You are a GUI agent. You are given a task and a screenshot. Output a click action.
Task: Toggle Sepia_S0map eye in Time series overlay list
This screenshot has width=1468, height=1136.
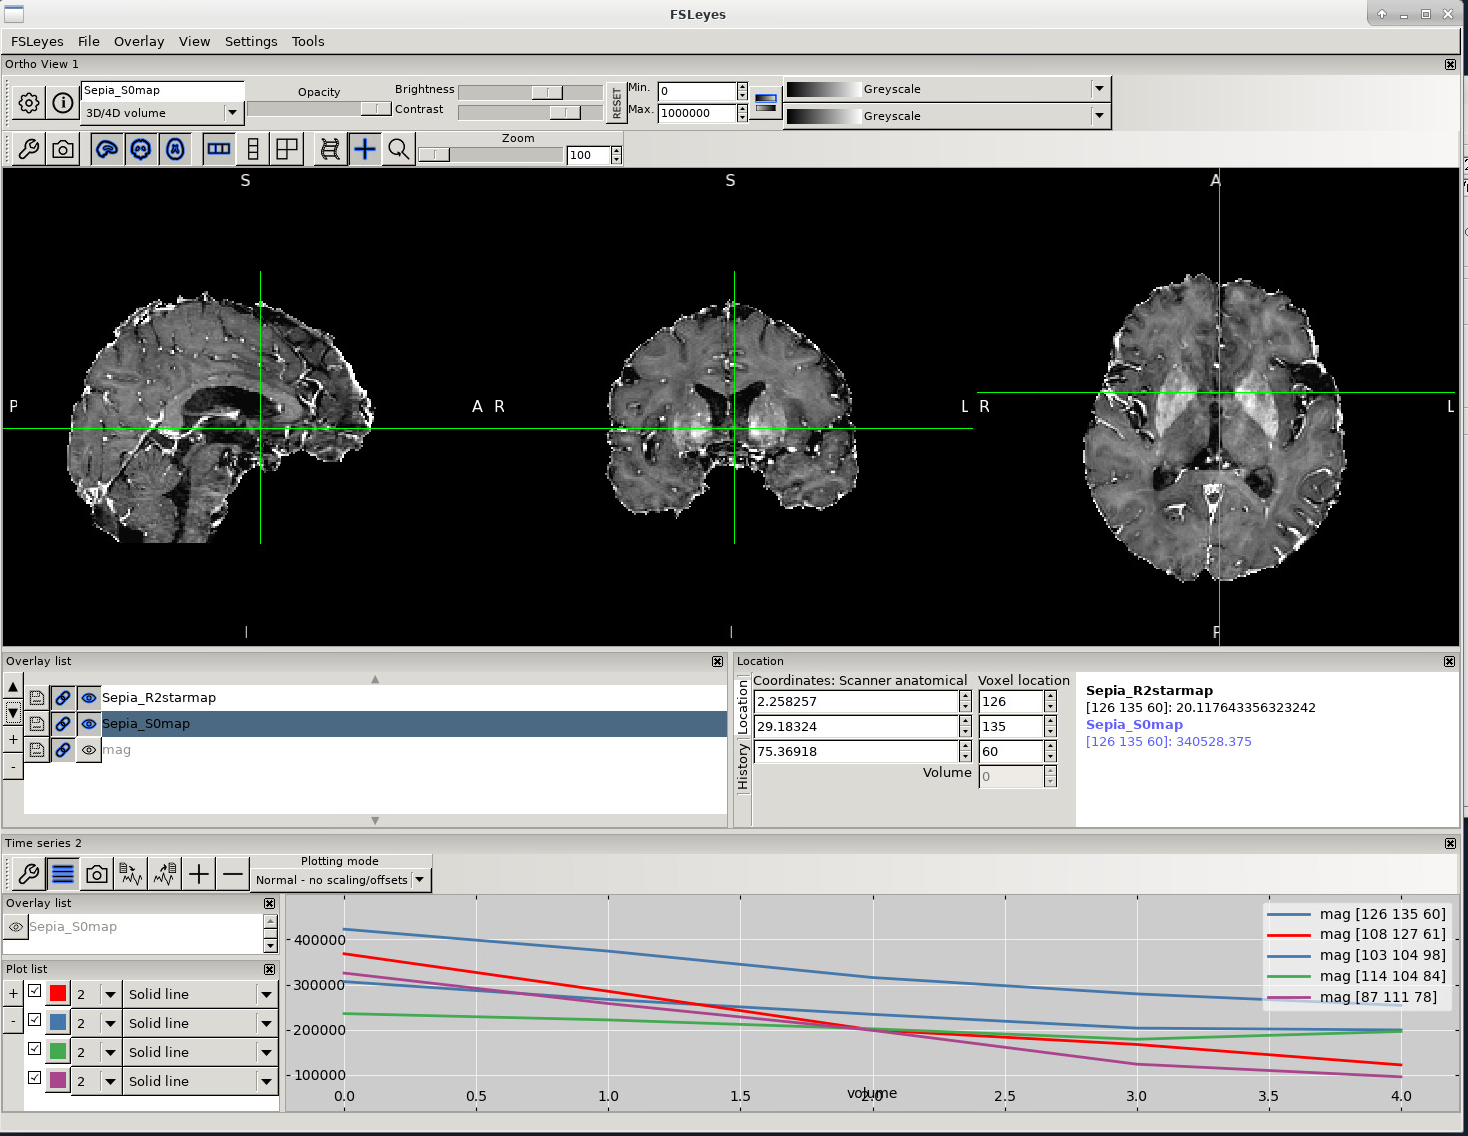16,927
